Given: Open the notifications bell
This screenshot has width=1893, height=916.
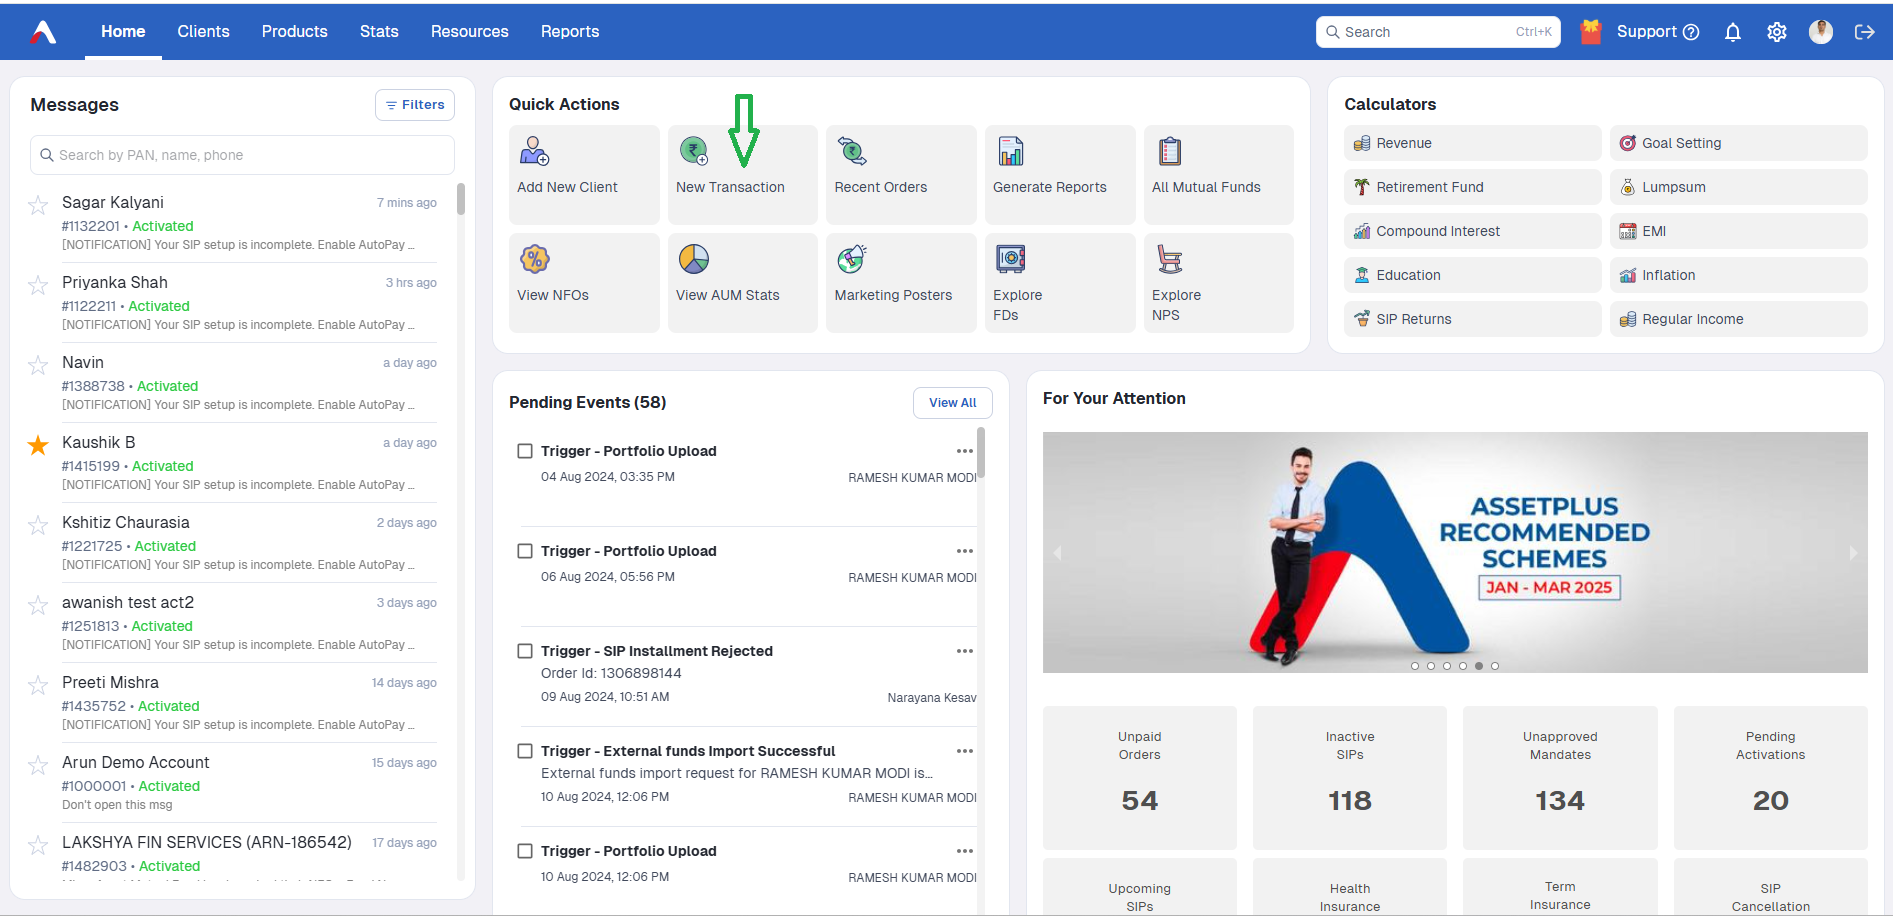Looking at the screenshot, I should coord(1733,32).
